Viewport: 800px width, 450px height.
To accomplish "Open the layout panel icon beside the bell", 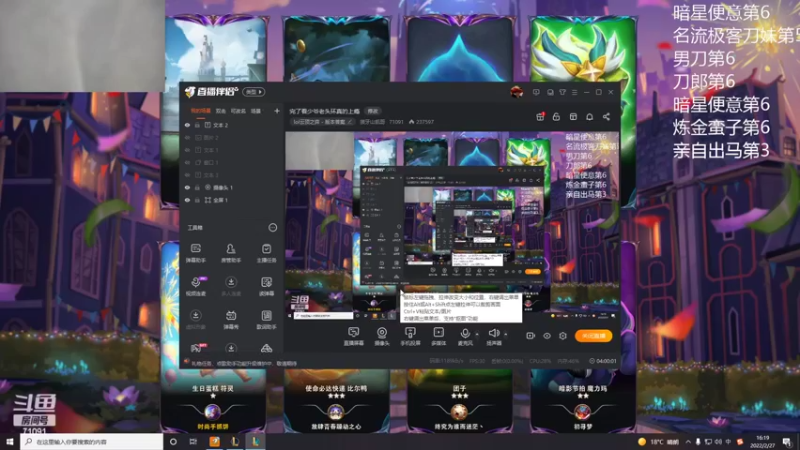I will (573, 117).
